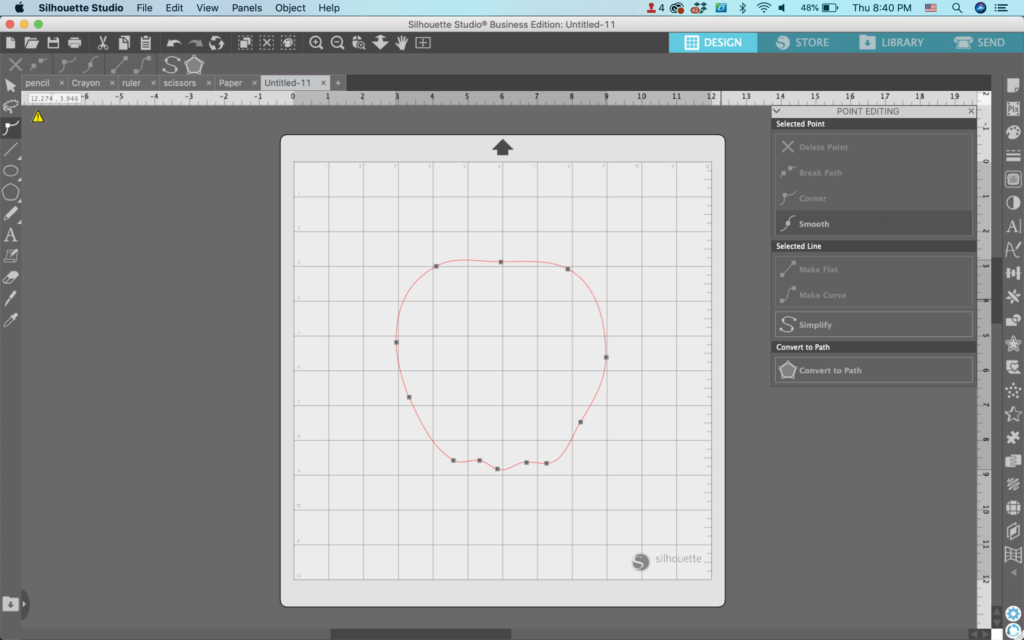The width and height of the screenshot is (1024, 640).
Task: Save the document with the floppy disk icon
Action: 53,43
